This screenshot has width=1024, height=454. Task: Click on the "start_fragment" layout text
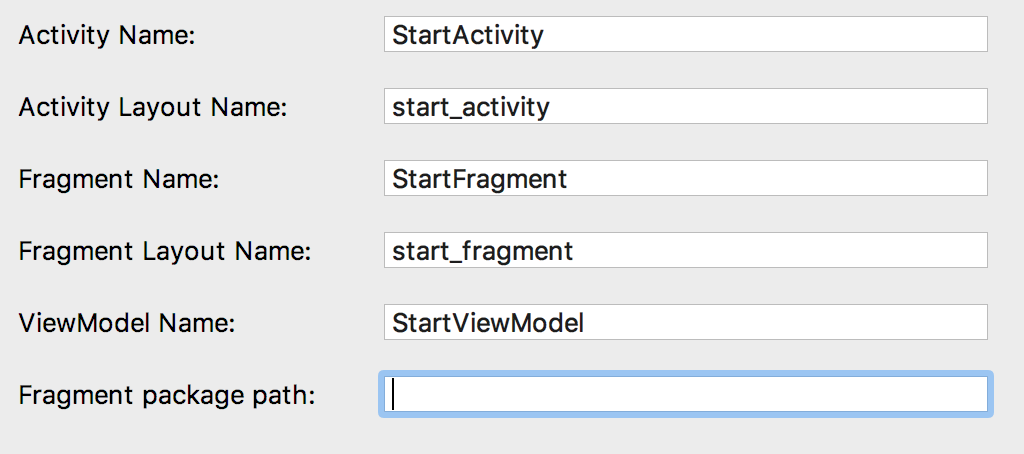pyautogui.click(x=483, y=251)
